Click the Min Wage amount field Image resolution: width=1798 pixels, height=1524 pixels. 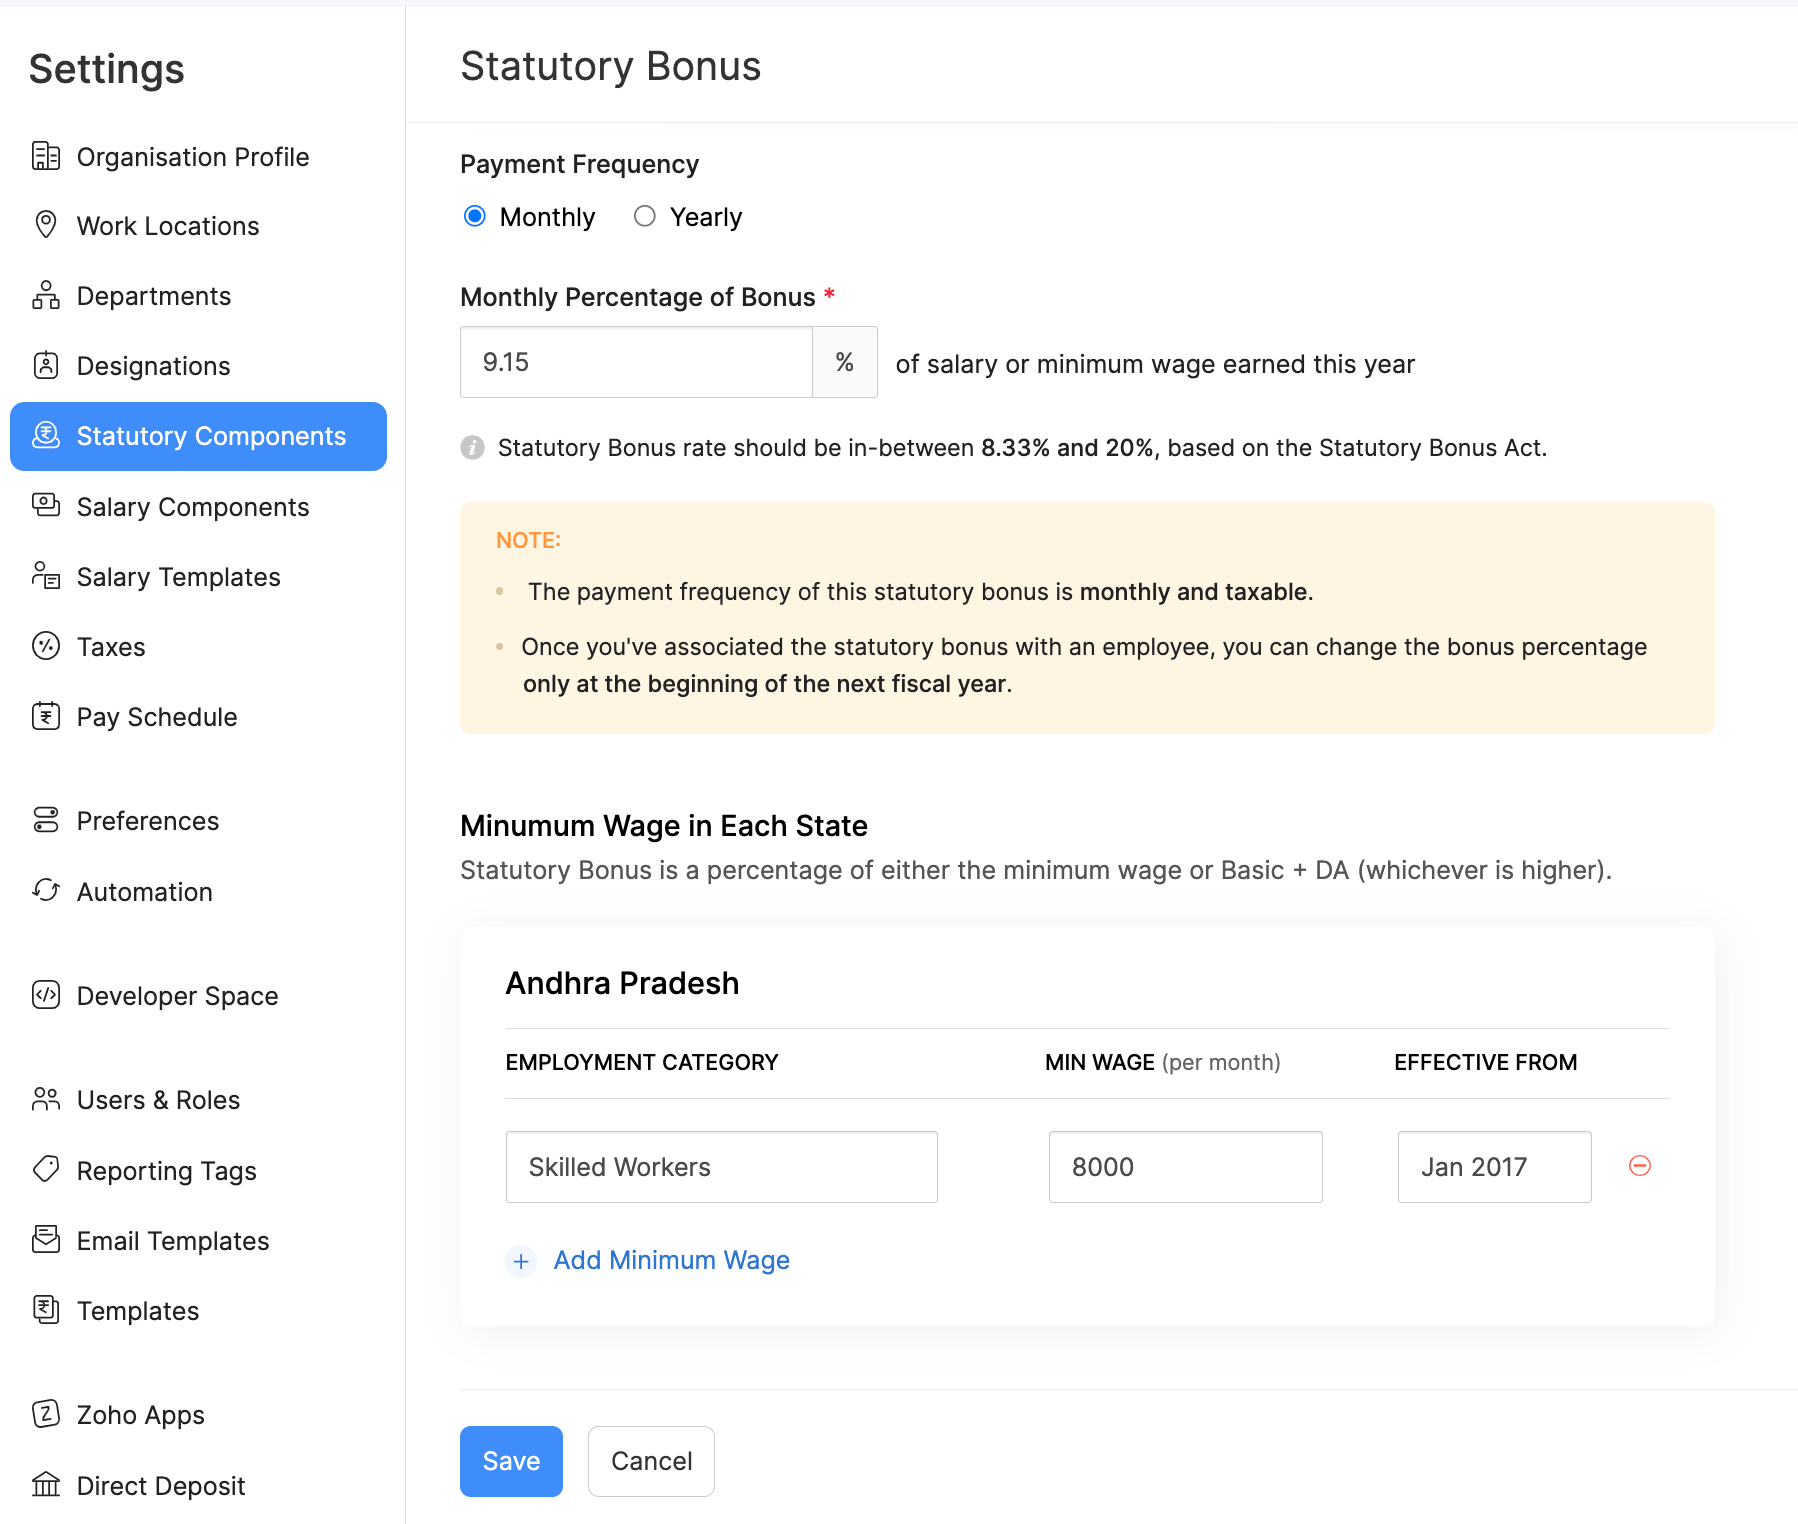coord(1185,1166)
